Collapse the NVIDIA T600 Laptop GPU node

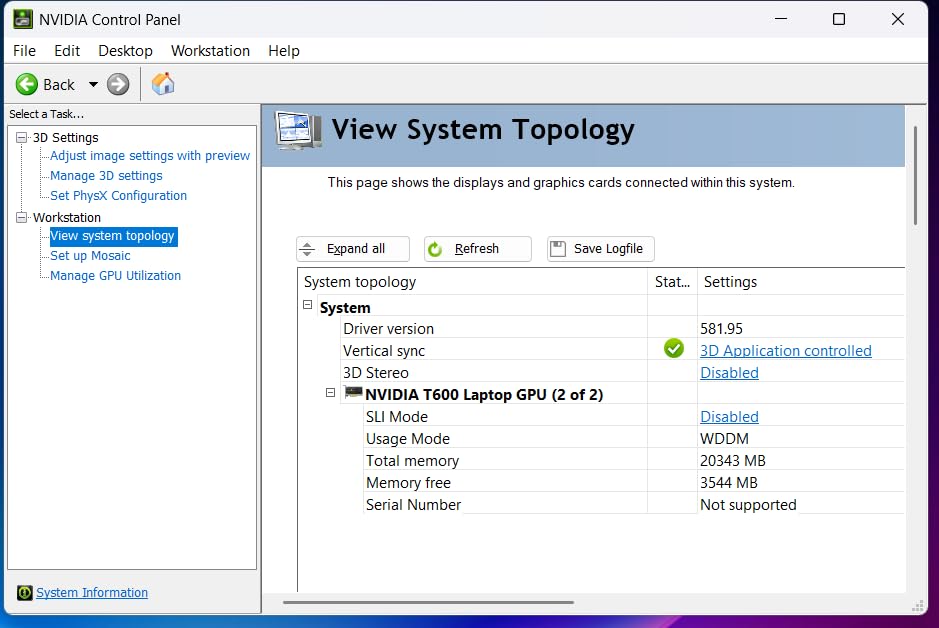[x=330, y=394]
